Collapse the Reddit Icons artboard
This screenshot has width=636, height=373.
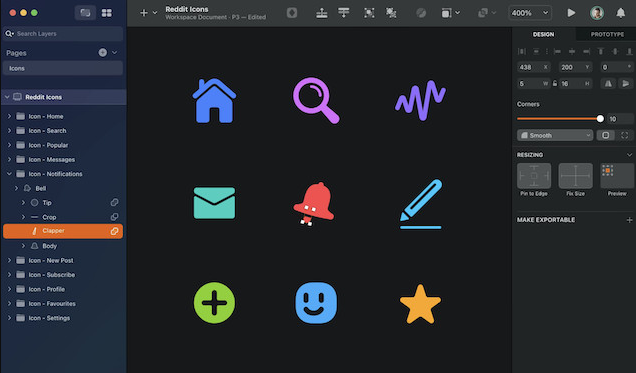click(7, 97)
